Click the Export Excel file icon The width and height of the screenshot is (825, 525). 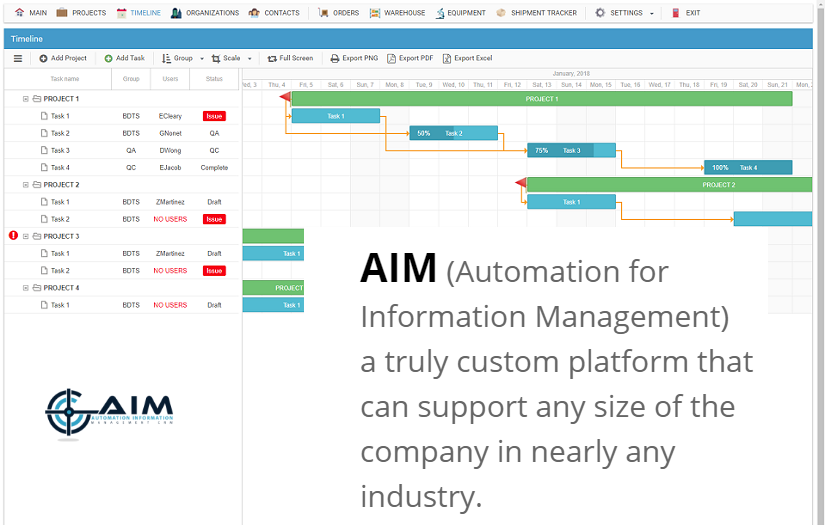pyautogui.click(x=447, y=58)
